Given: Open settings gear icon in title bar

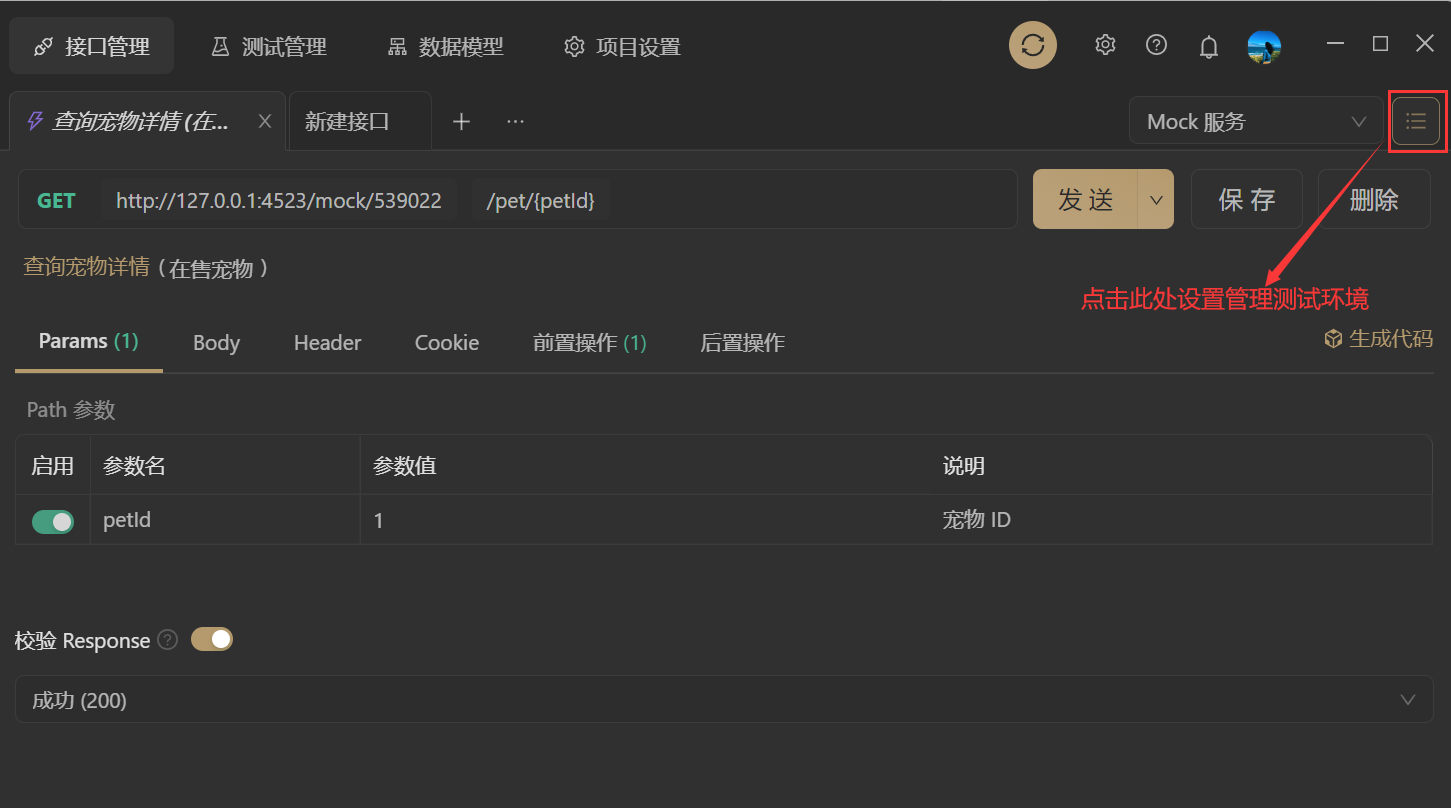Looking at the screenshot, I should [1105, 45].
